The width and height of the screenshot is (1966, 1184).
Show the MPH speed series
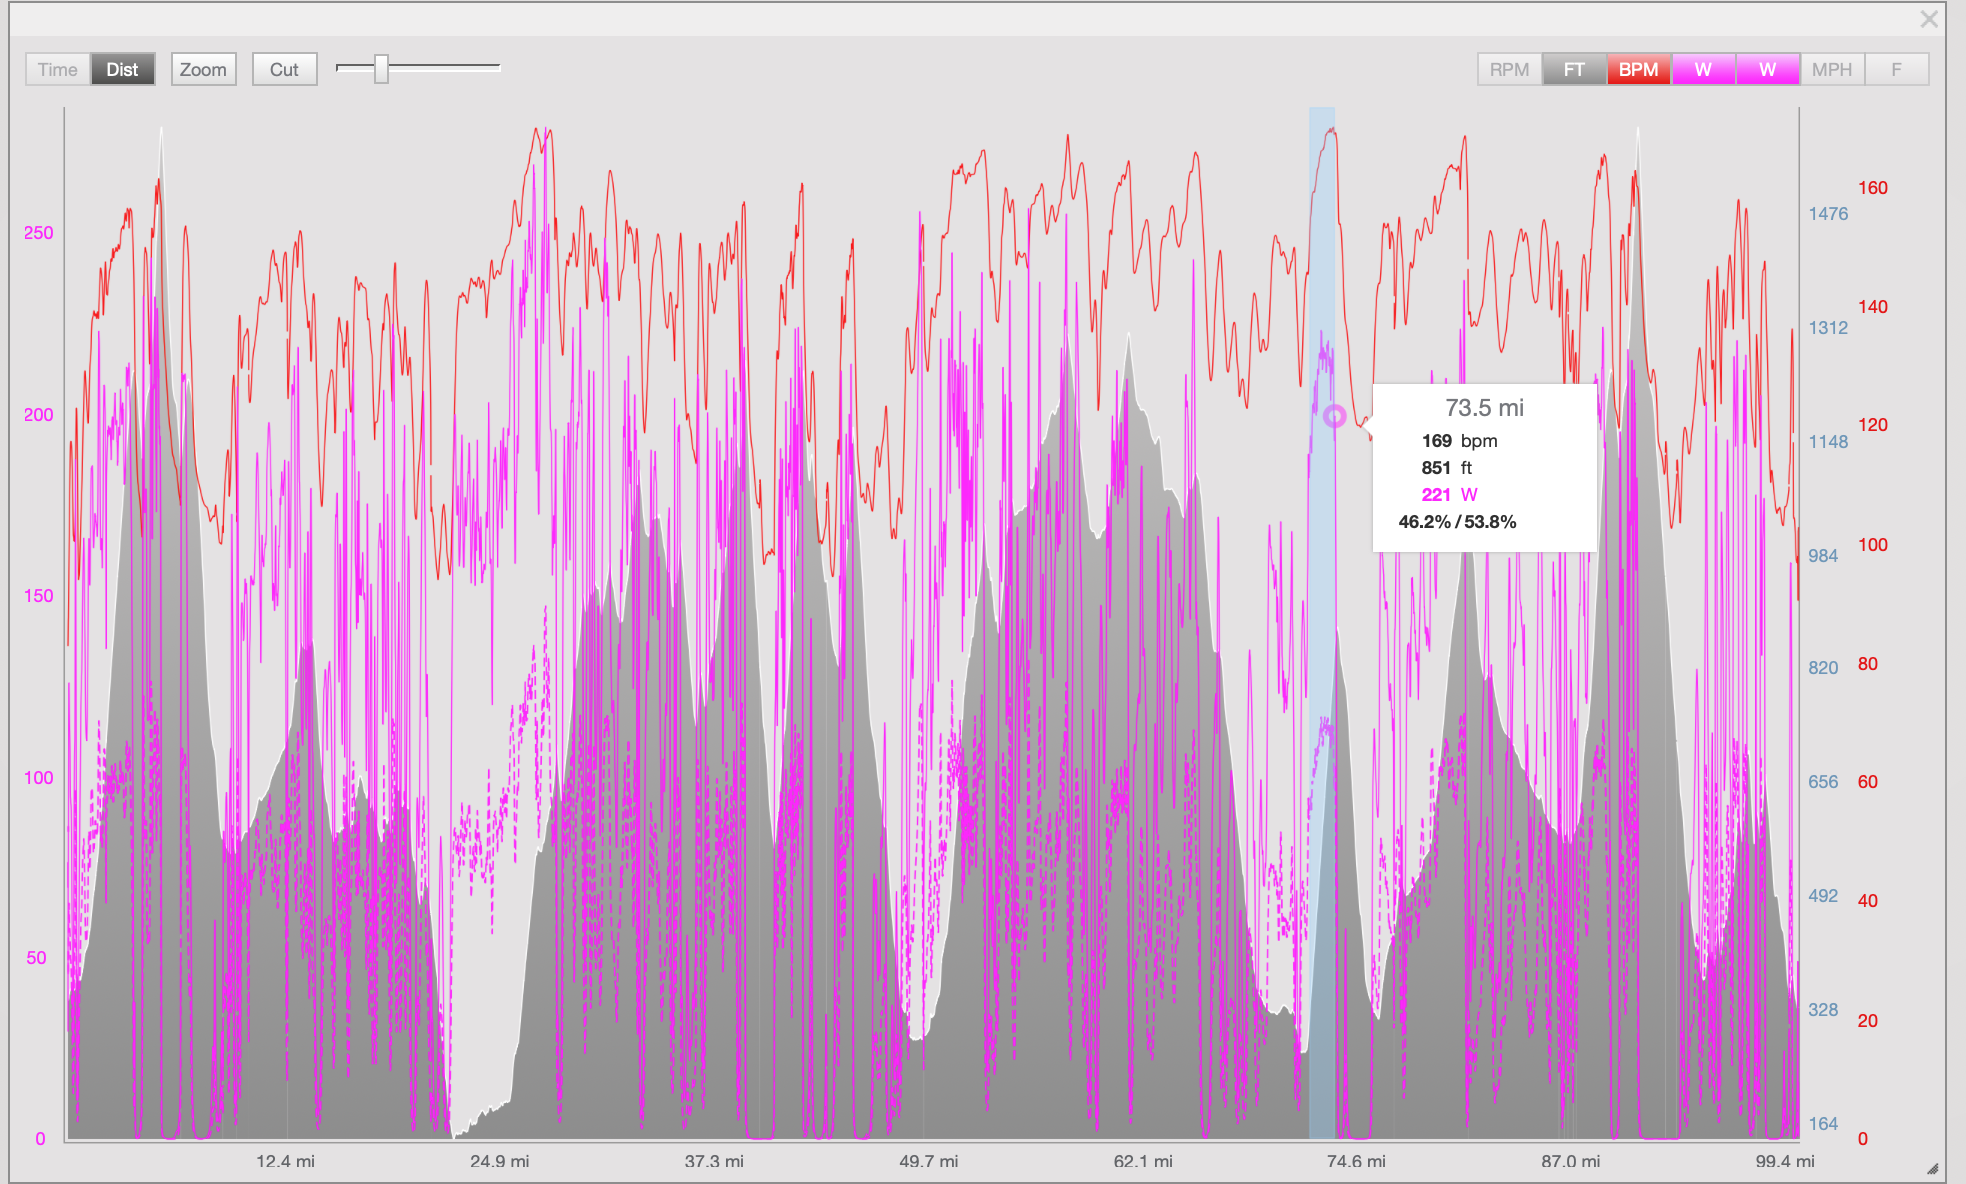1832,69
